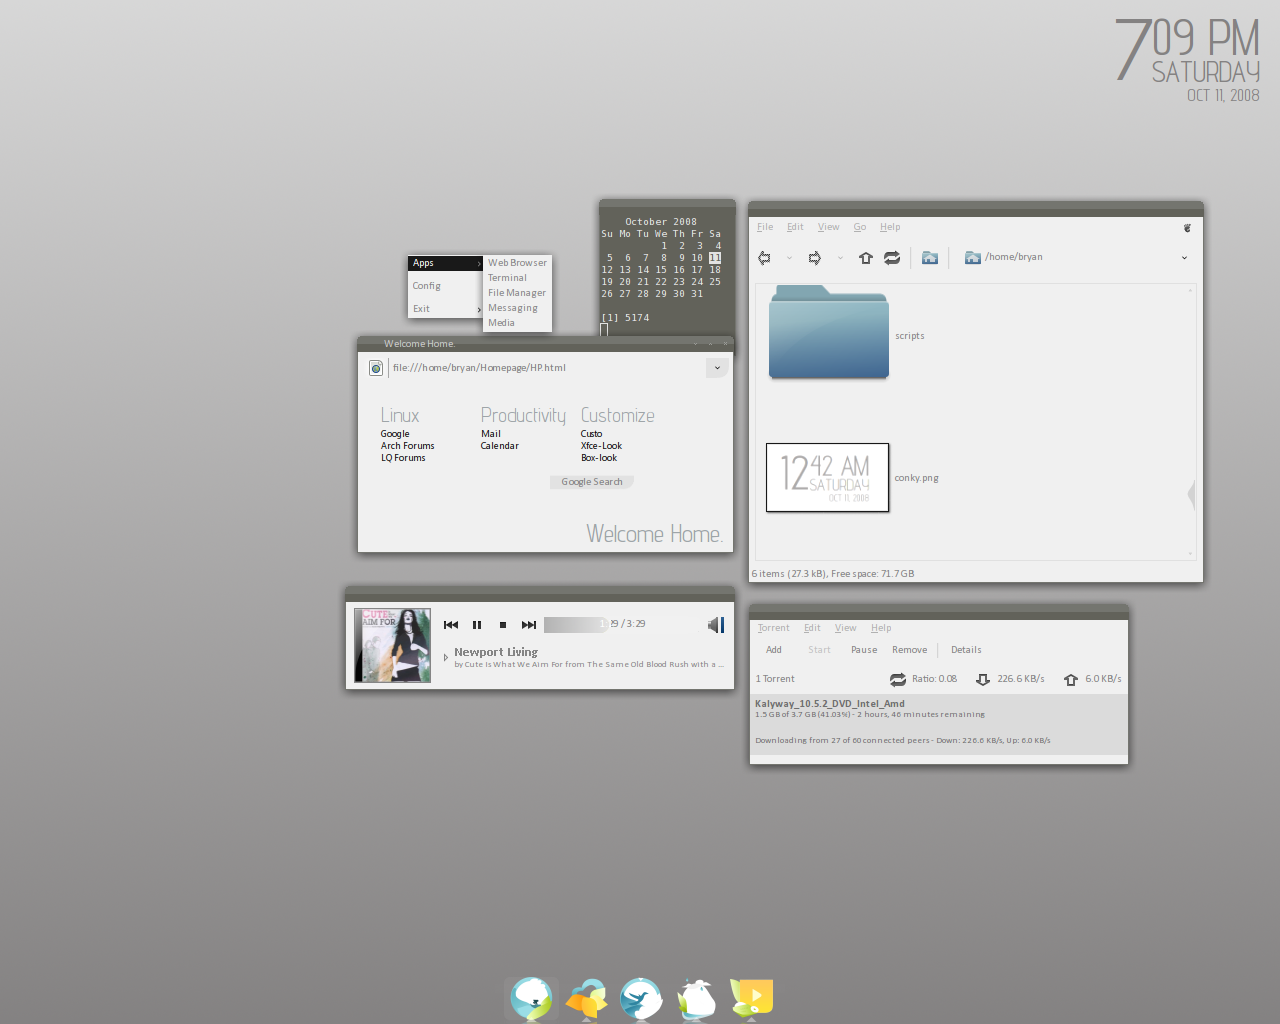This screenshot has height=1024, width=1280.
Task: Go up to the parent folder
Action: (866, 258)
